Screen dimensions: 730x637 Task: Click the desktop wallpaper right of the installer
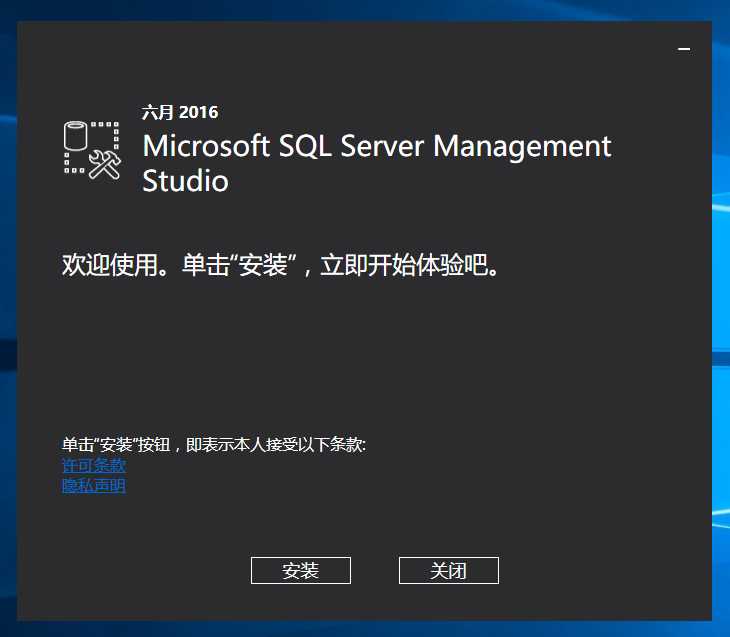coord(721,300)
